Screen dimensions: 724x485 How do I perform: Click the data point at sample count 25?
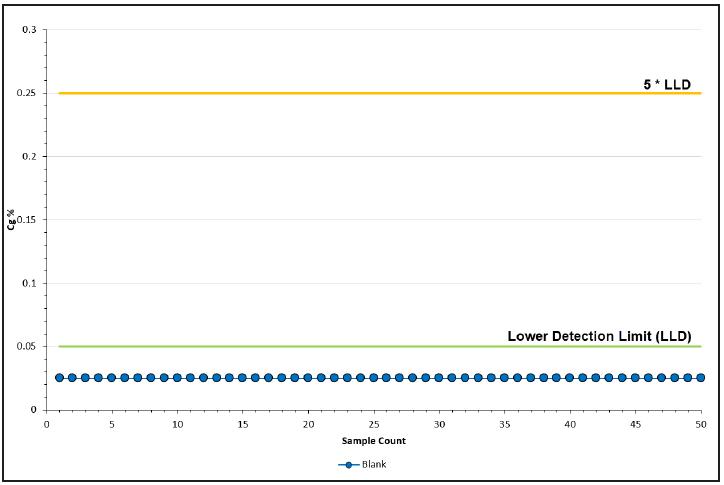(x=374, y=378)
